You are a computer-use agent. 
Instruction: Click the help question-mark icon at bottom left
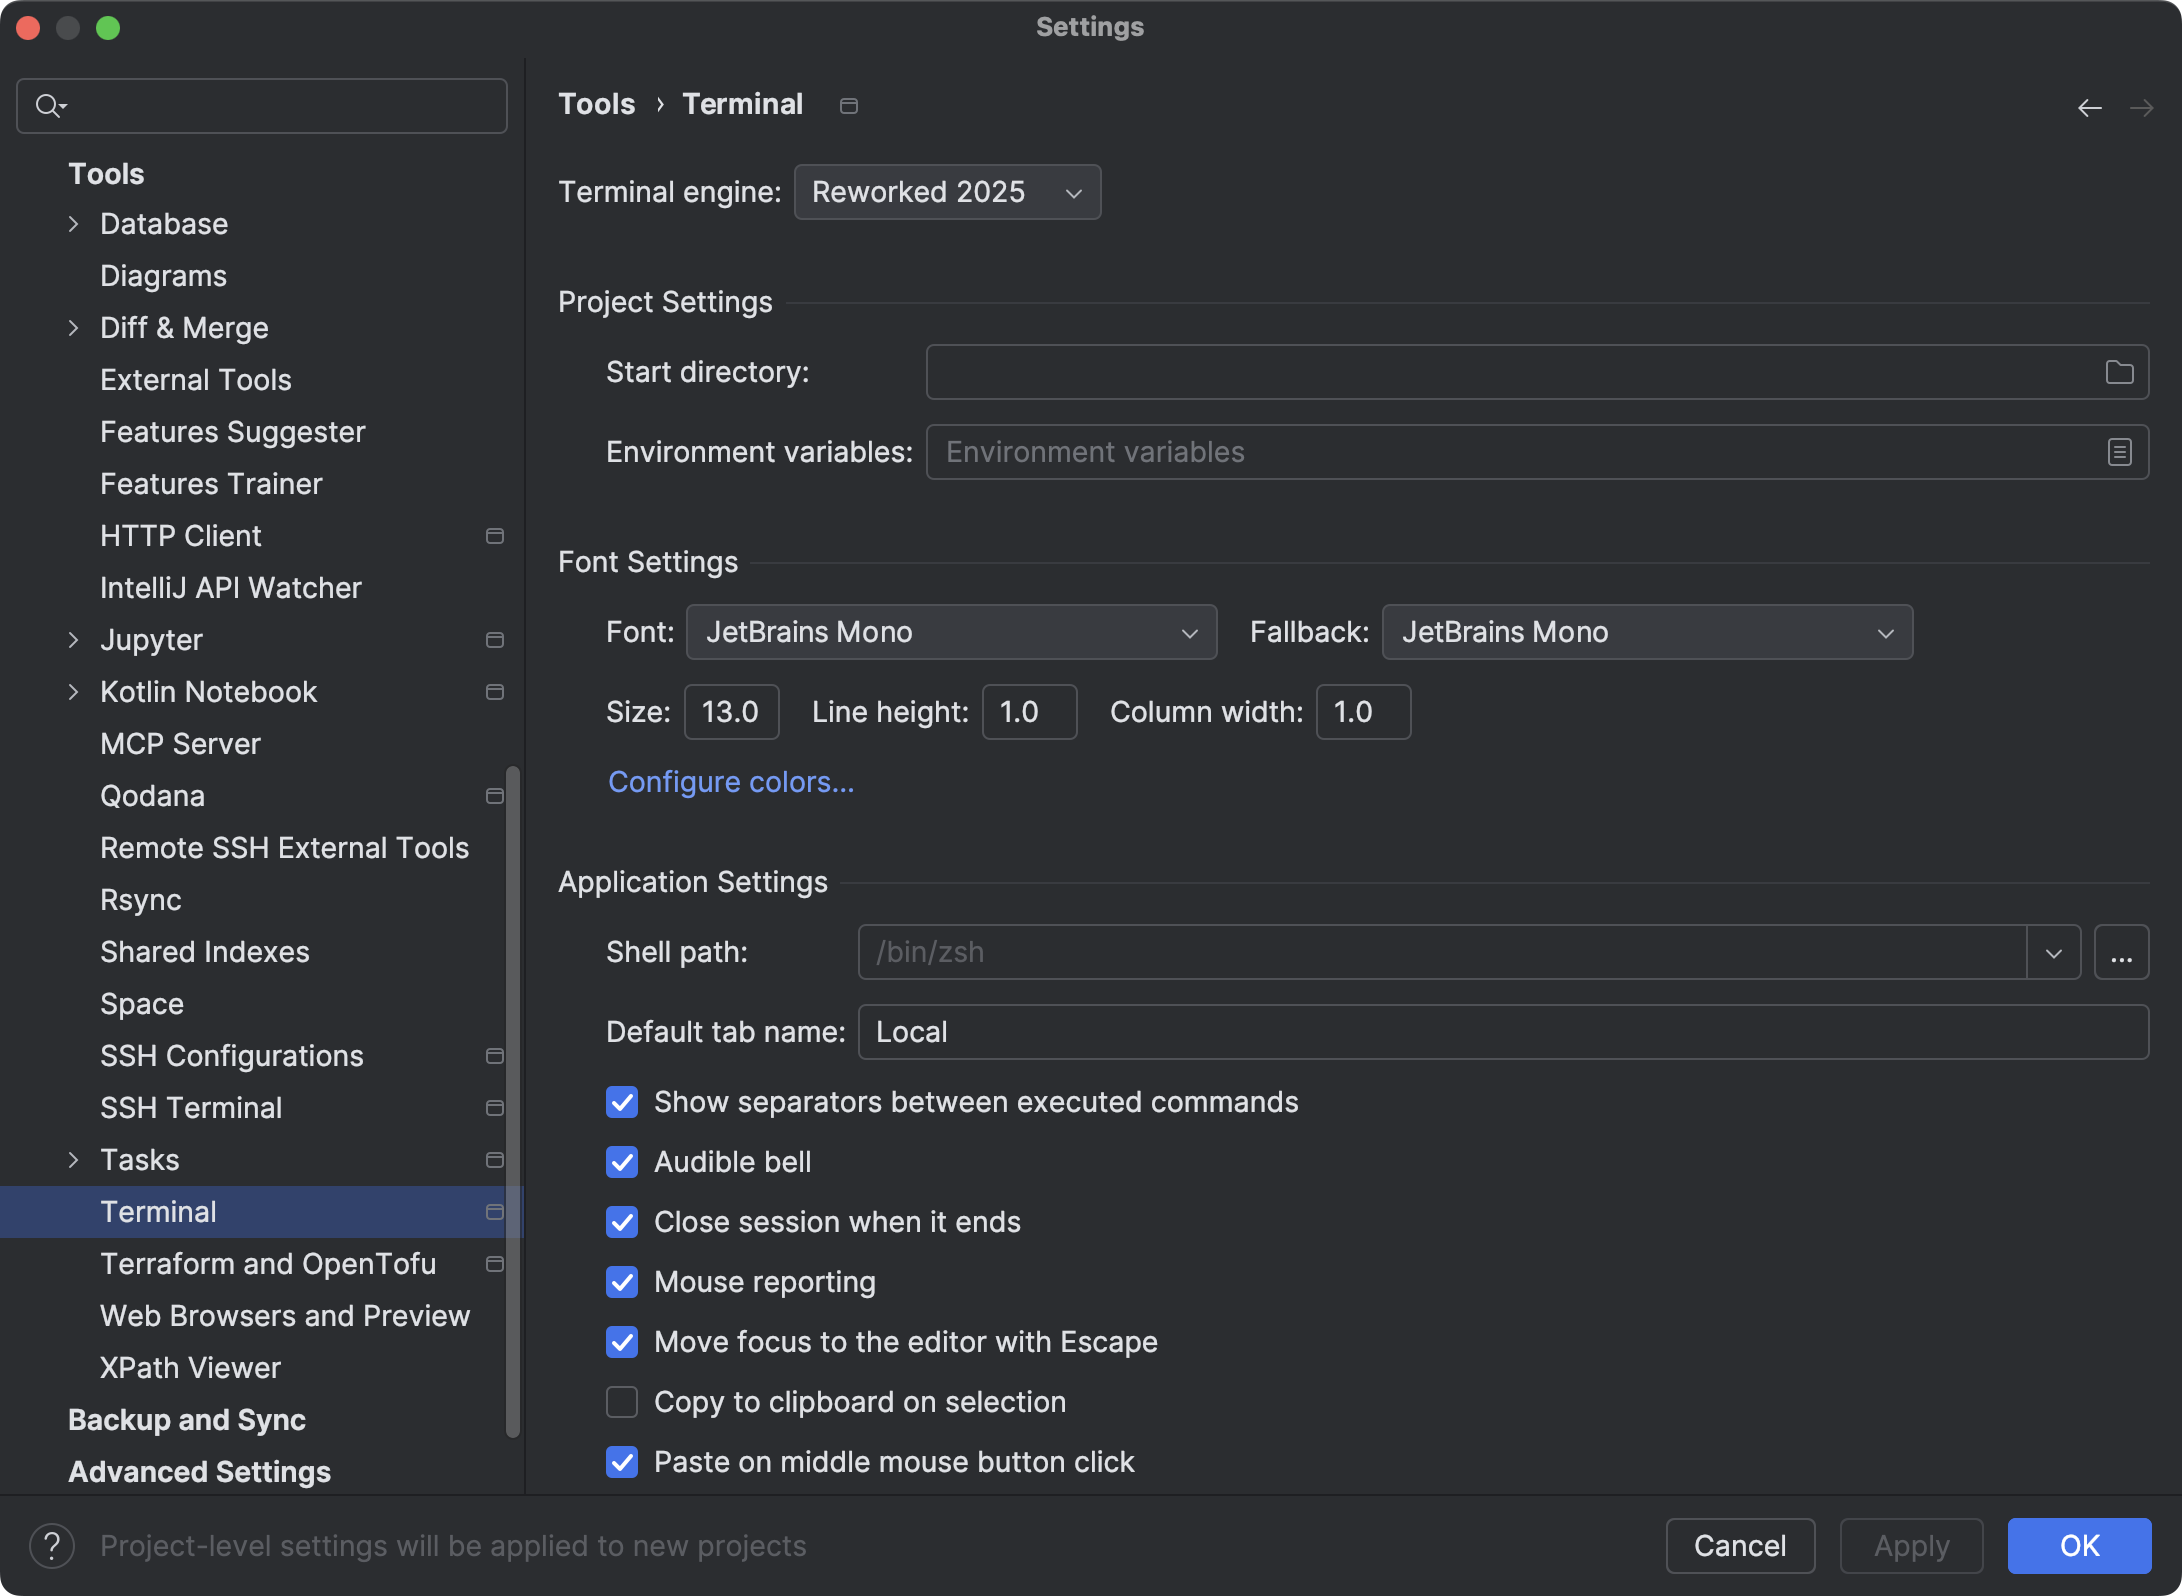click(x=52, y=1545)
